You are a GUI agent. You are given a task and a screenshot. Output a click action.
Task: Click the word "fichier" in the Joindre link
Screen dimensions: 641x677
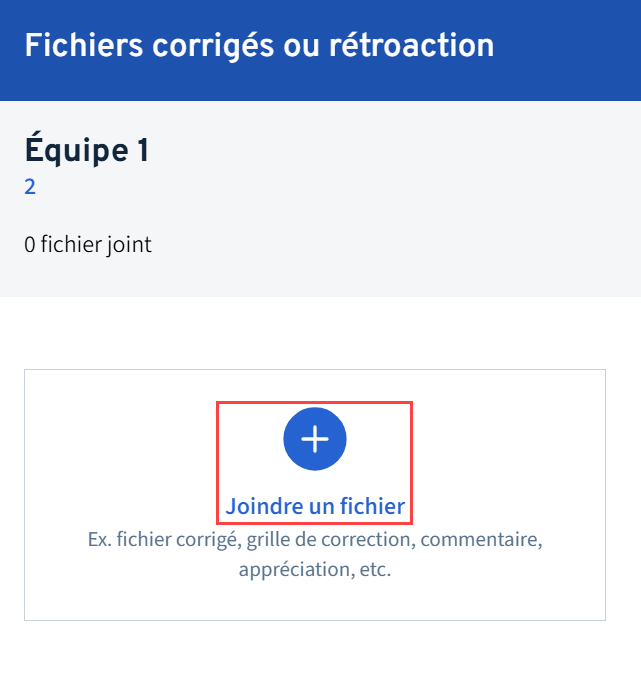click(372, 506)
